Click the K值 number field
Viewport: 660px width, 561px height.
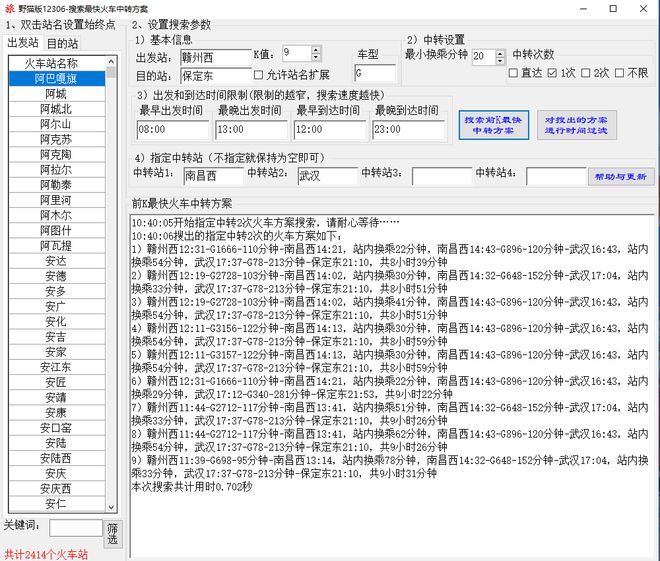pyautogui.click(x=297, y=53)
